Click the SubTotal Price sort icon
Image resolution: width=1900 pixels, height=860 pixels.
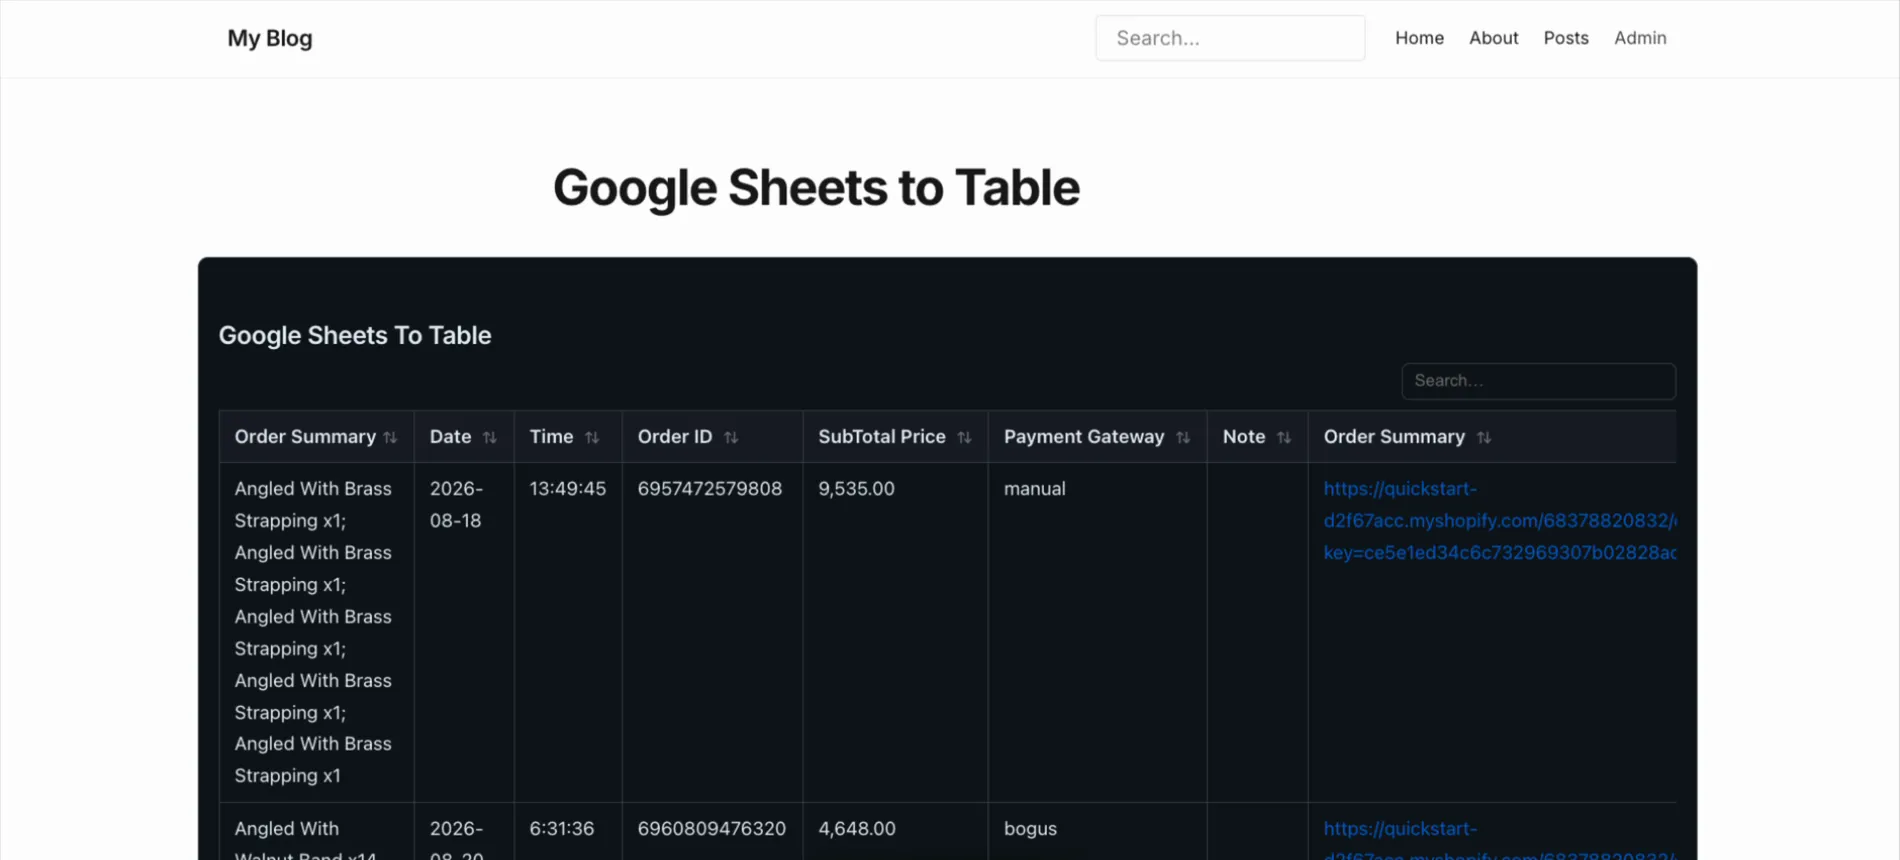[x=964, y=437]
